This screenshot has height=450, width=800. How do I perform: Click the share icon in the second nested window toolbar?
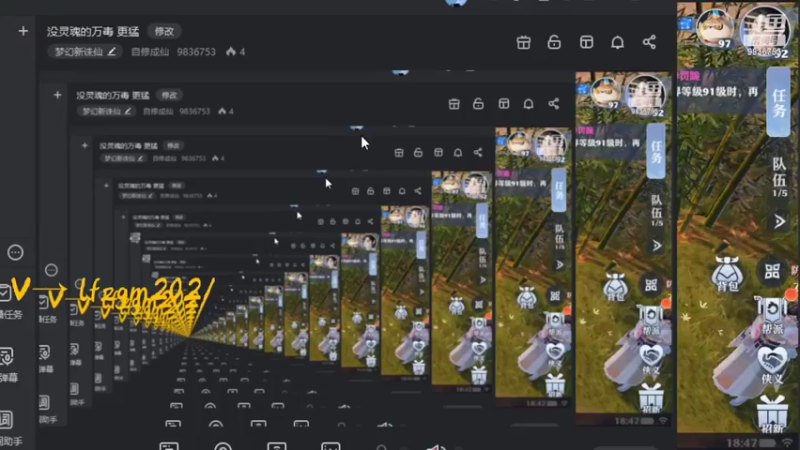[x=554, y=104]
